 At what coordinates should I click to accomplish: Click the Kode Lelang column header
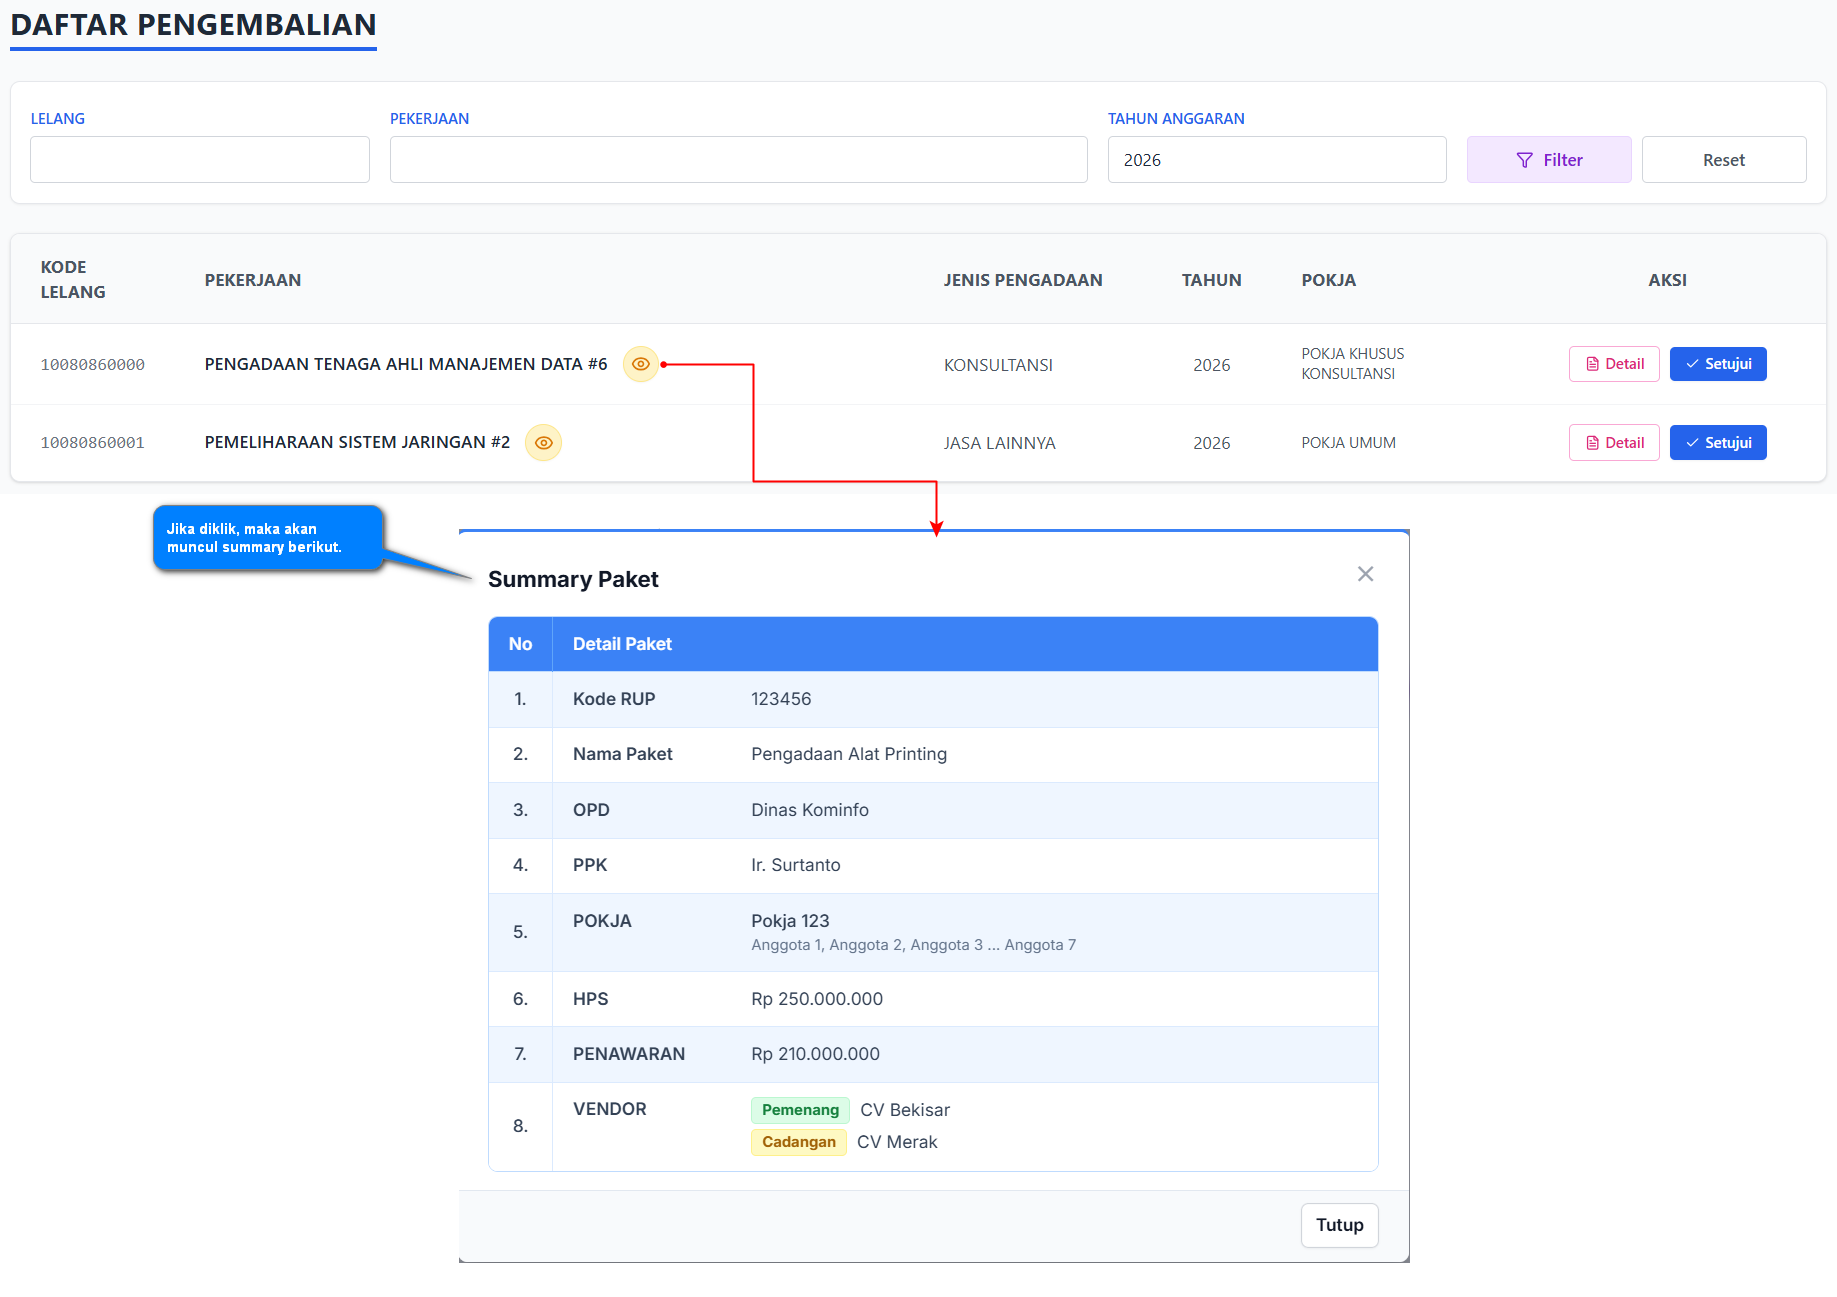[72, 280]
